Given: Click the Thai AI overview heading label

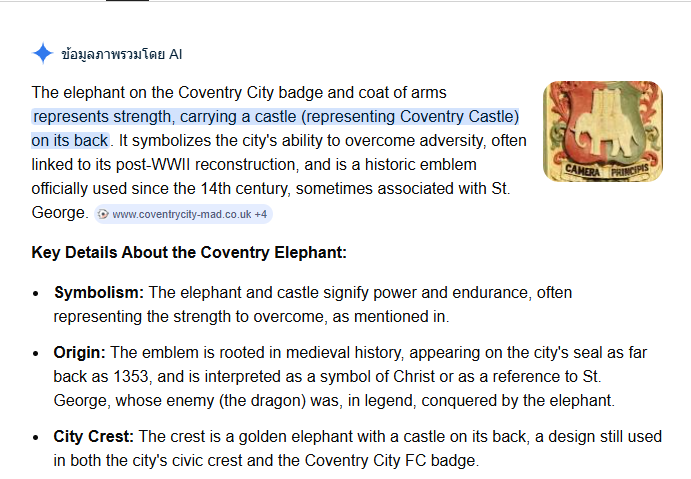Looking at the screenshot, I should (121, 54).
